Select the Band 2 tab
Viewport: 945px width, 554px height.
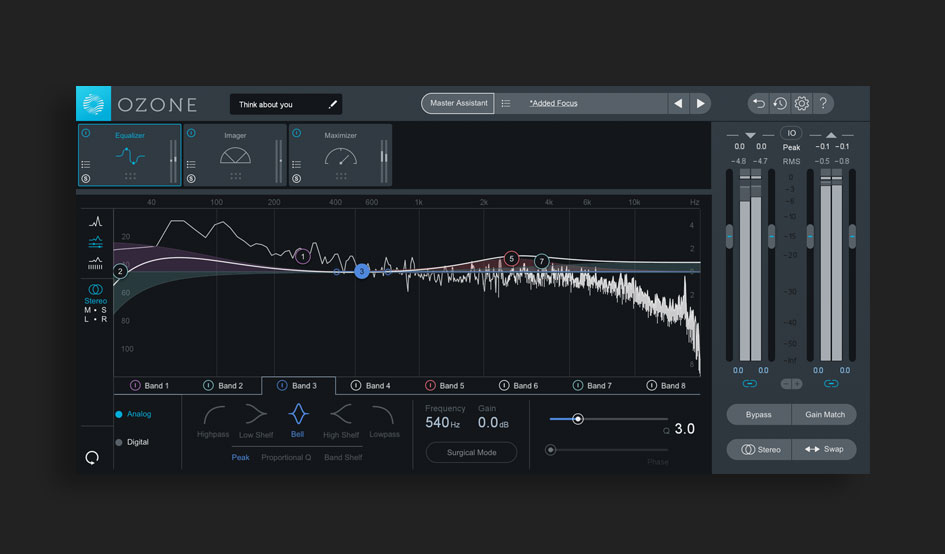click(x=224, y=386)
